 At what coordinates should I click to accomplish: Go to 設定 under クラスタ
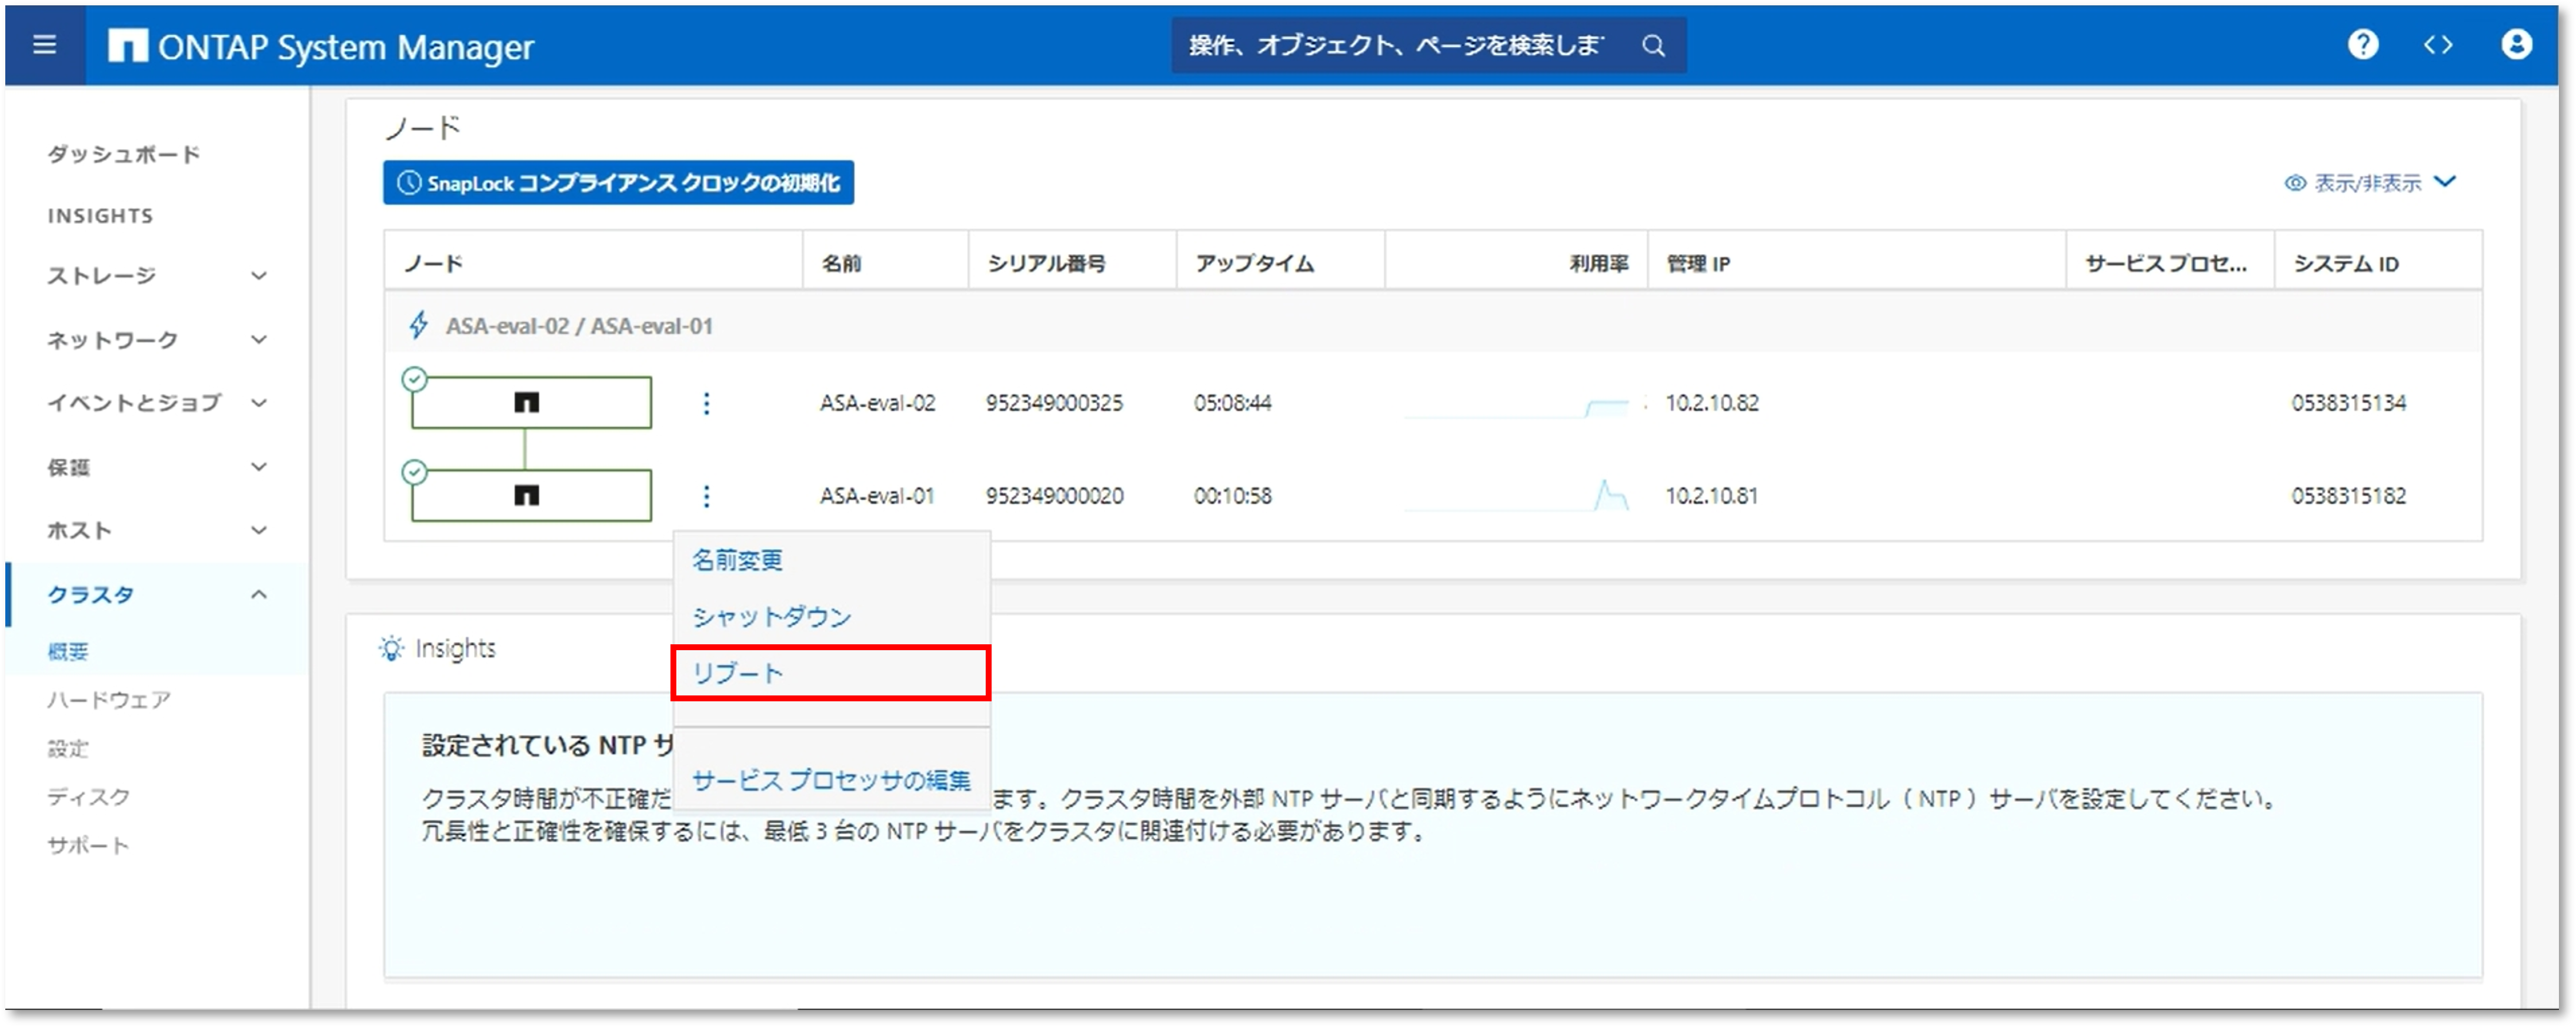(x=68, y=749)
